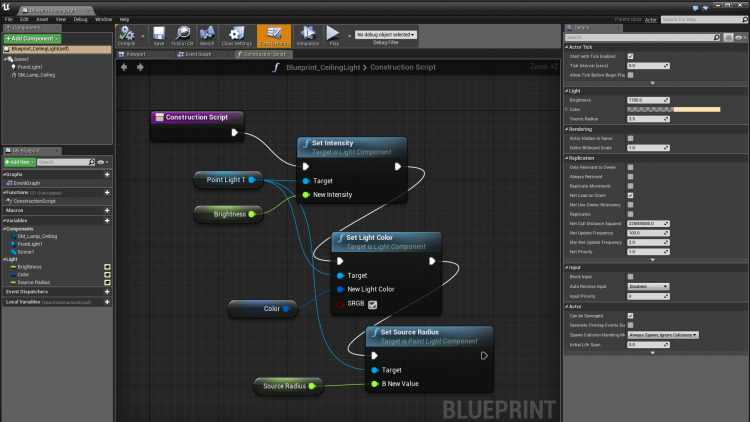Screen dimensions: 750x422
Task: Navigate back in graph history
Action: 124,67
